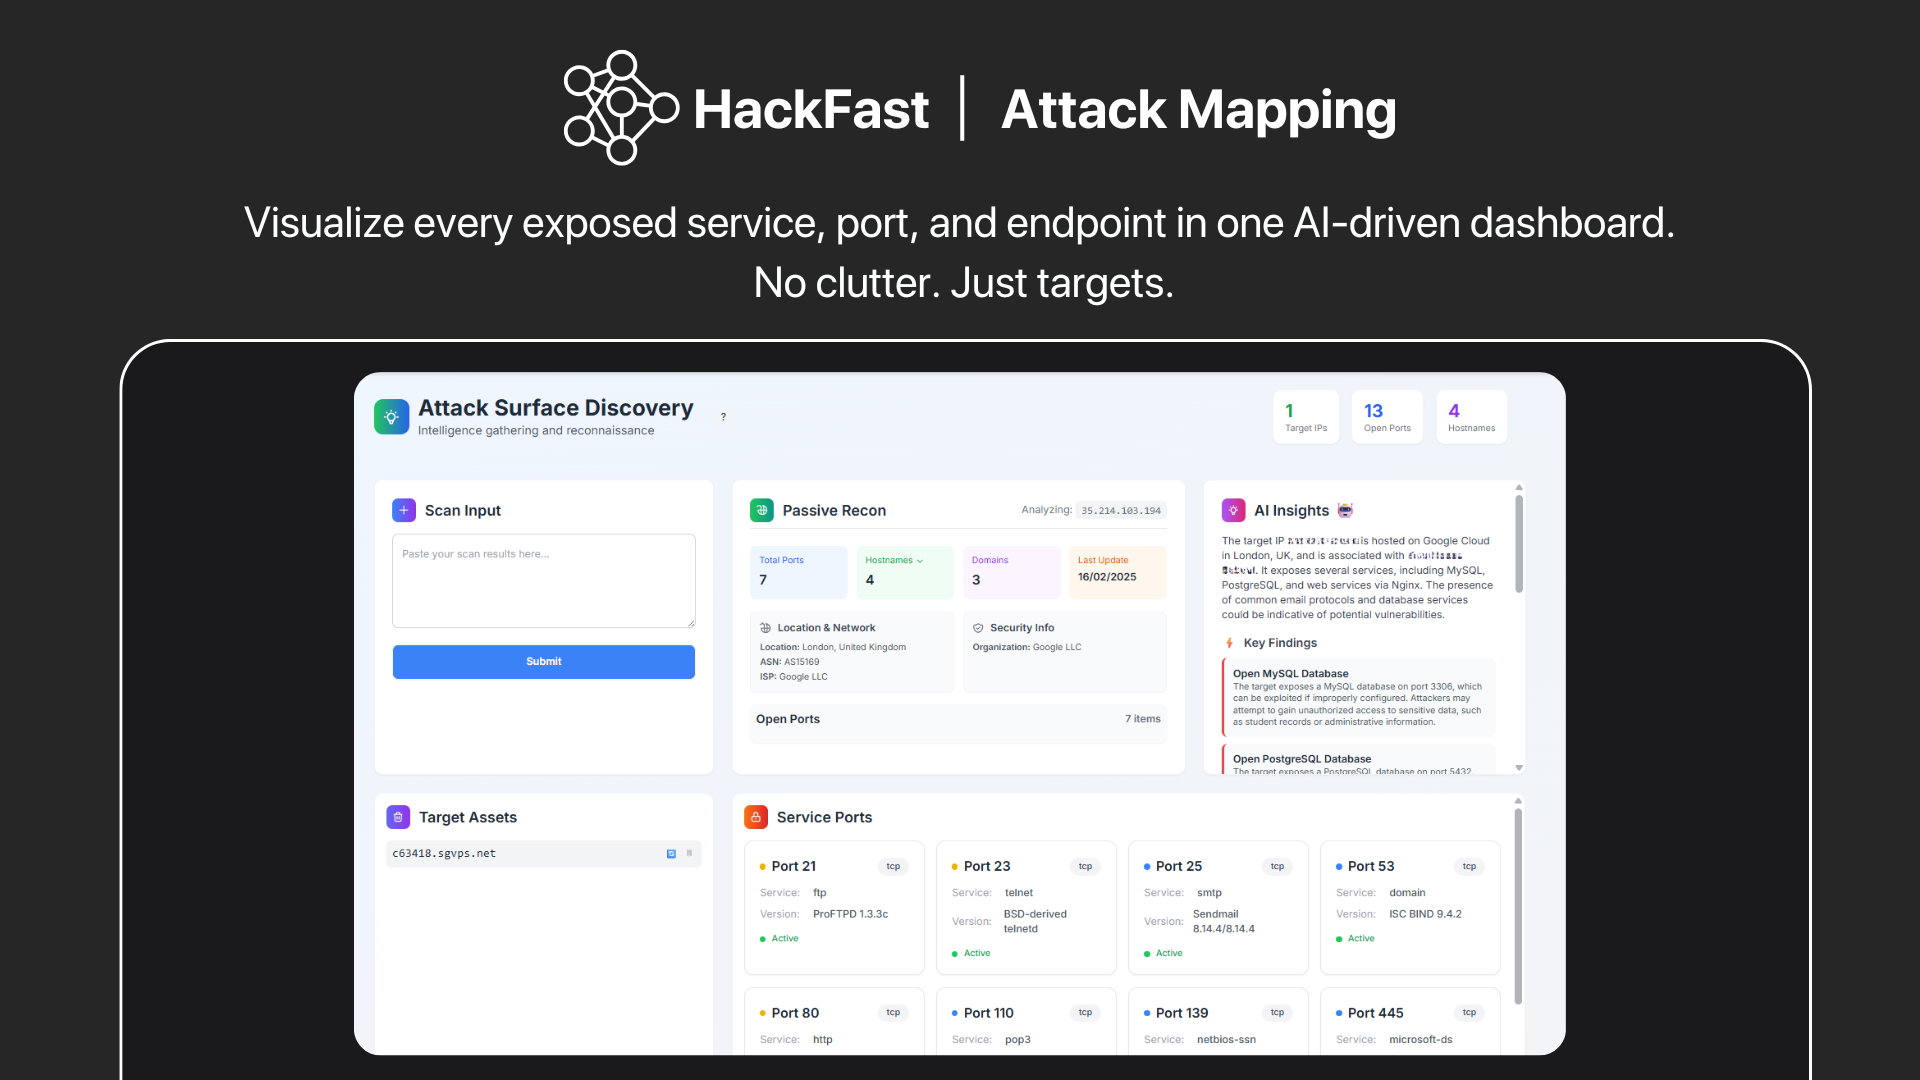Screen dimensions: 1920x1080
Task: Click the Domains 3 tile
Action: coord(1011,572)
